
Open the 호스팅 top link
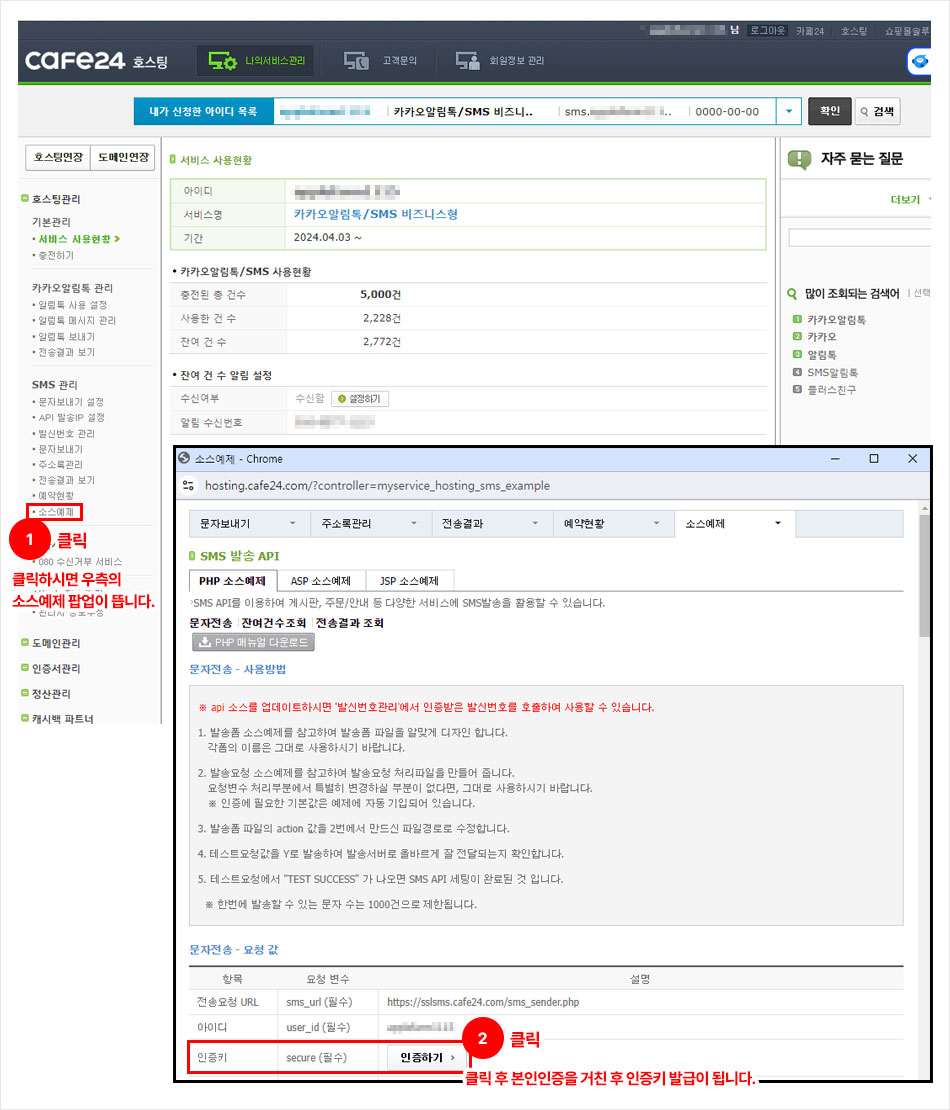coord(854,31)
